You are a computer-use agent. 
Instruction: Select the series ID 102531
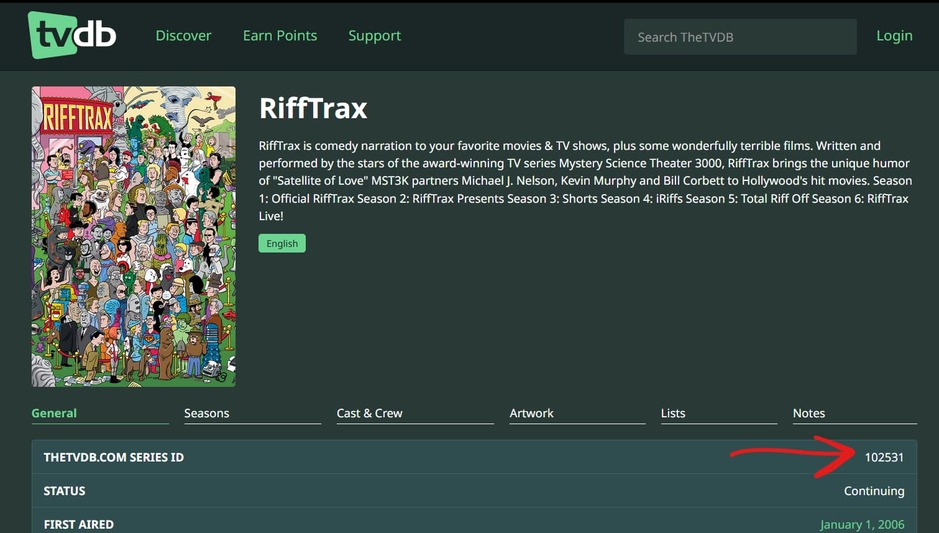coord(884,458)
